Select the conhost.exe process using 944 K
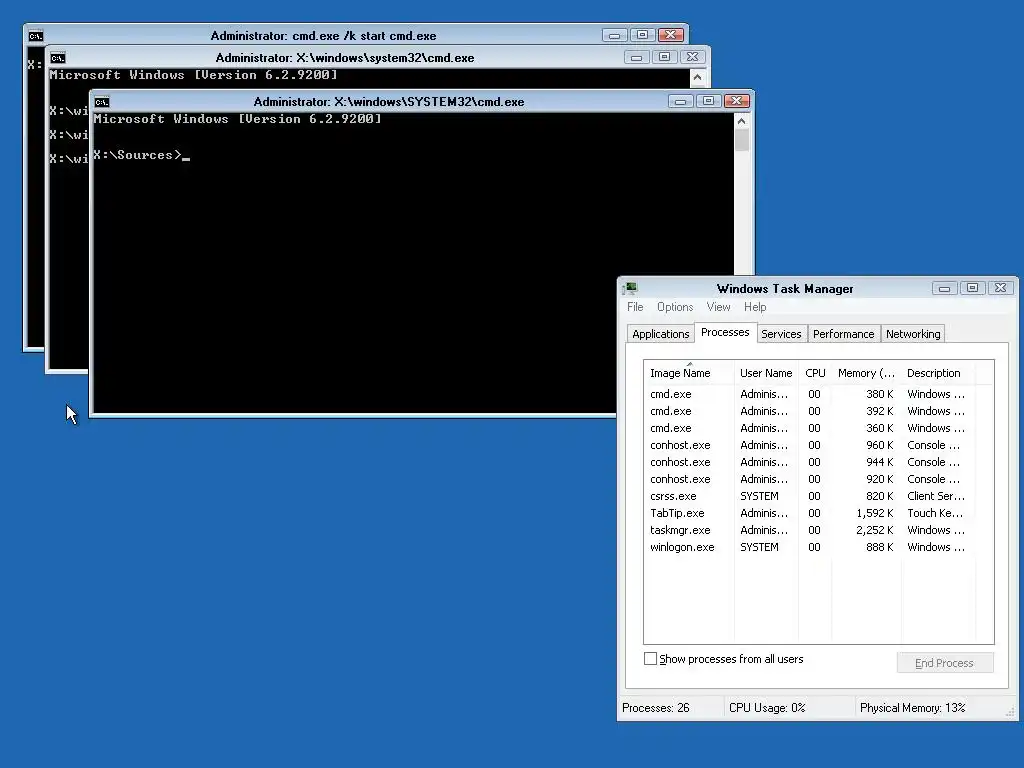The image size is (1024, 768). point(810,462)
